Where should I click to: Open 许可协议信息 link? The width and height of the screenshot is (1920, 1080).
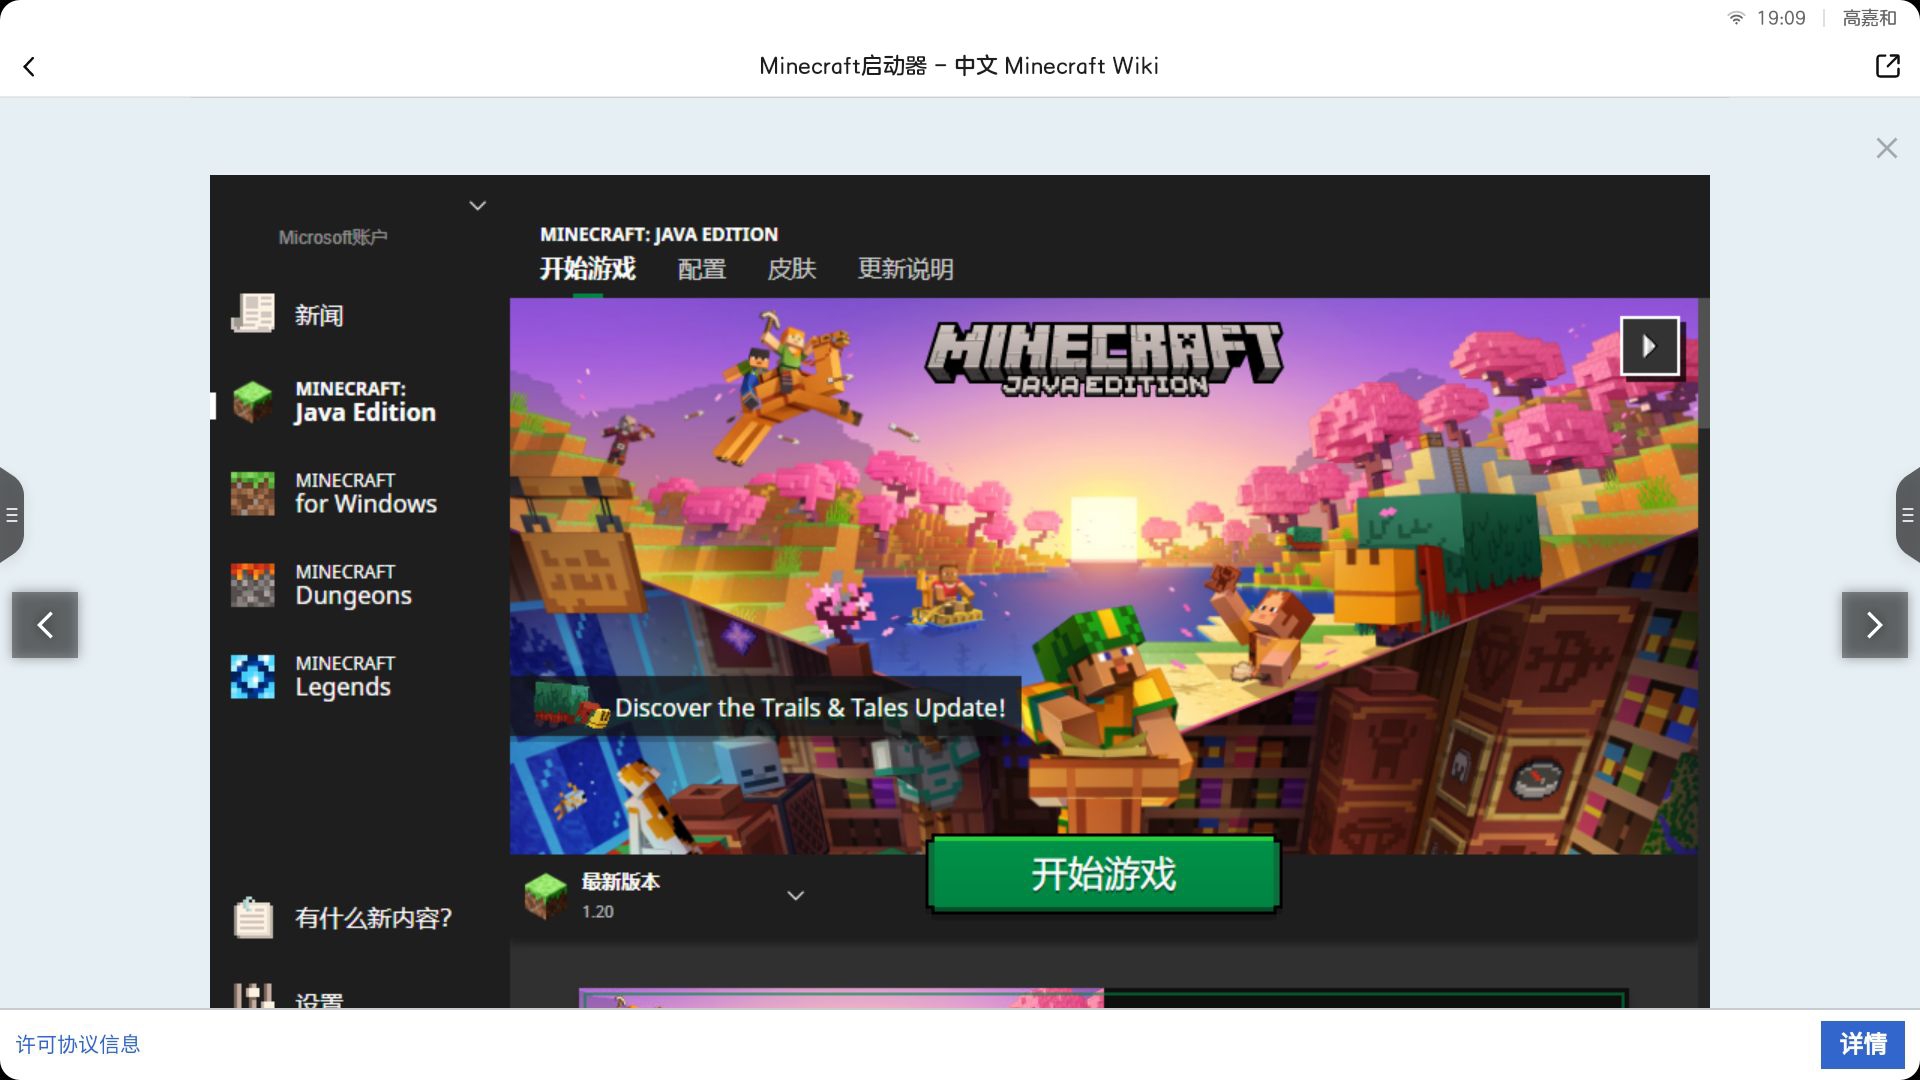78,1044
